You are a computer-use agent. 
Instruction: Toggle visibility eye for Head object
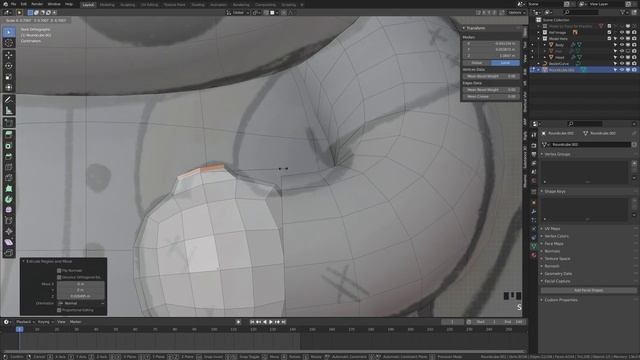point(622,58)
